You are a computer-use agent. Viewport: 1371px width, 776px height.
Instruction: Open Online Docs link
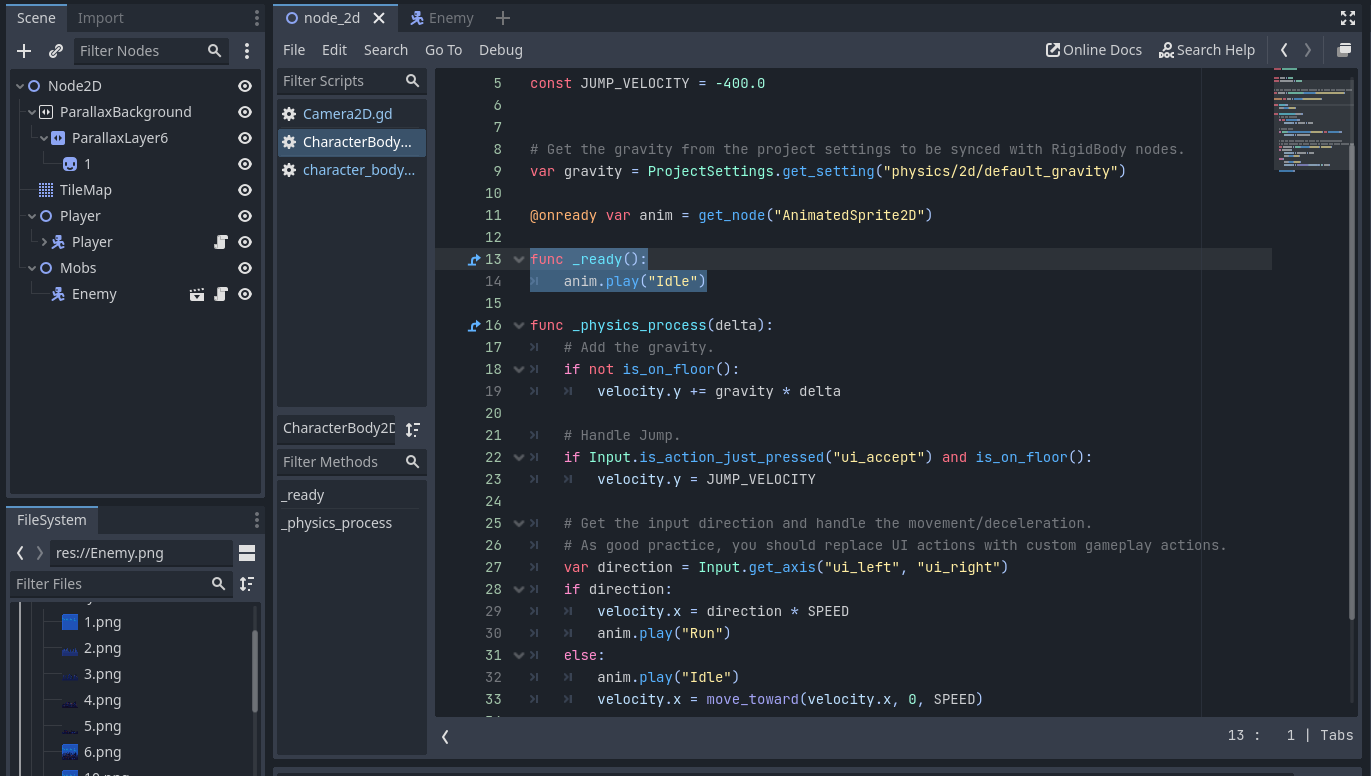point(1093,50)
